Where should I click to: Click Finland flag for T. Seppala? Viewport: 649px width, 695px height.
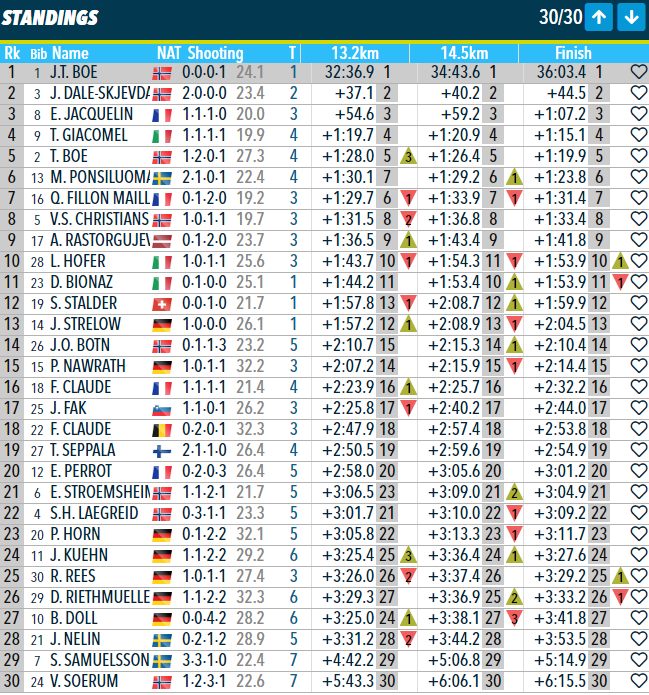[162, 450]
